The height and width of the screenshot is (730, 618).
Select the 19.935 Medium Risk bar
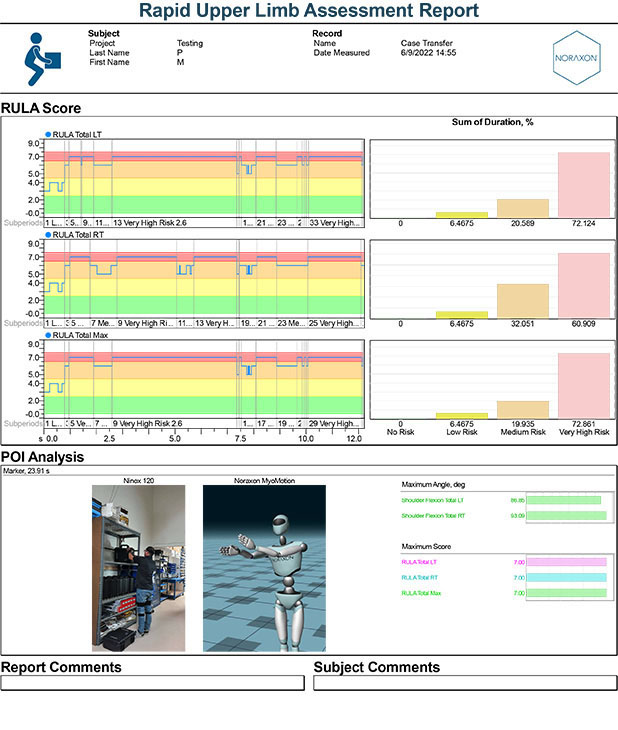point(523,410)
